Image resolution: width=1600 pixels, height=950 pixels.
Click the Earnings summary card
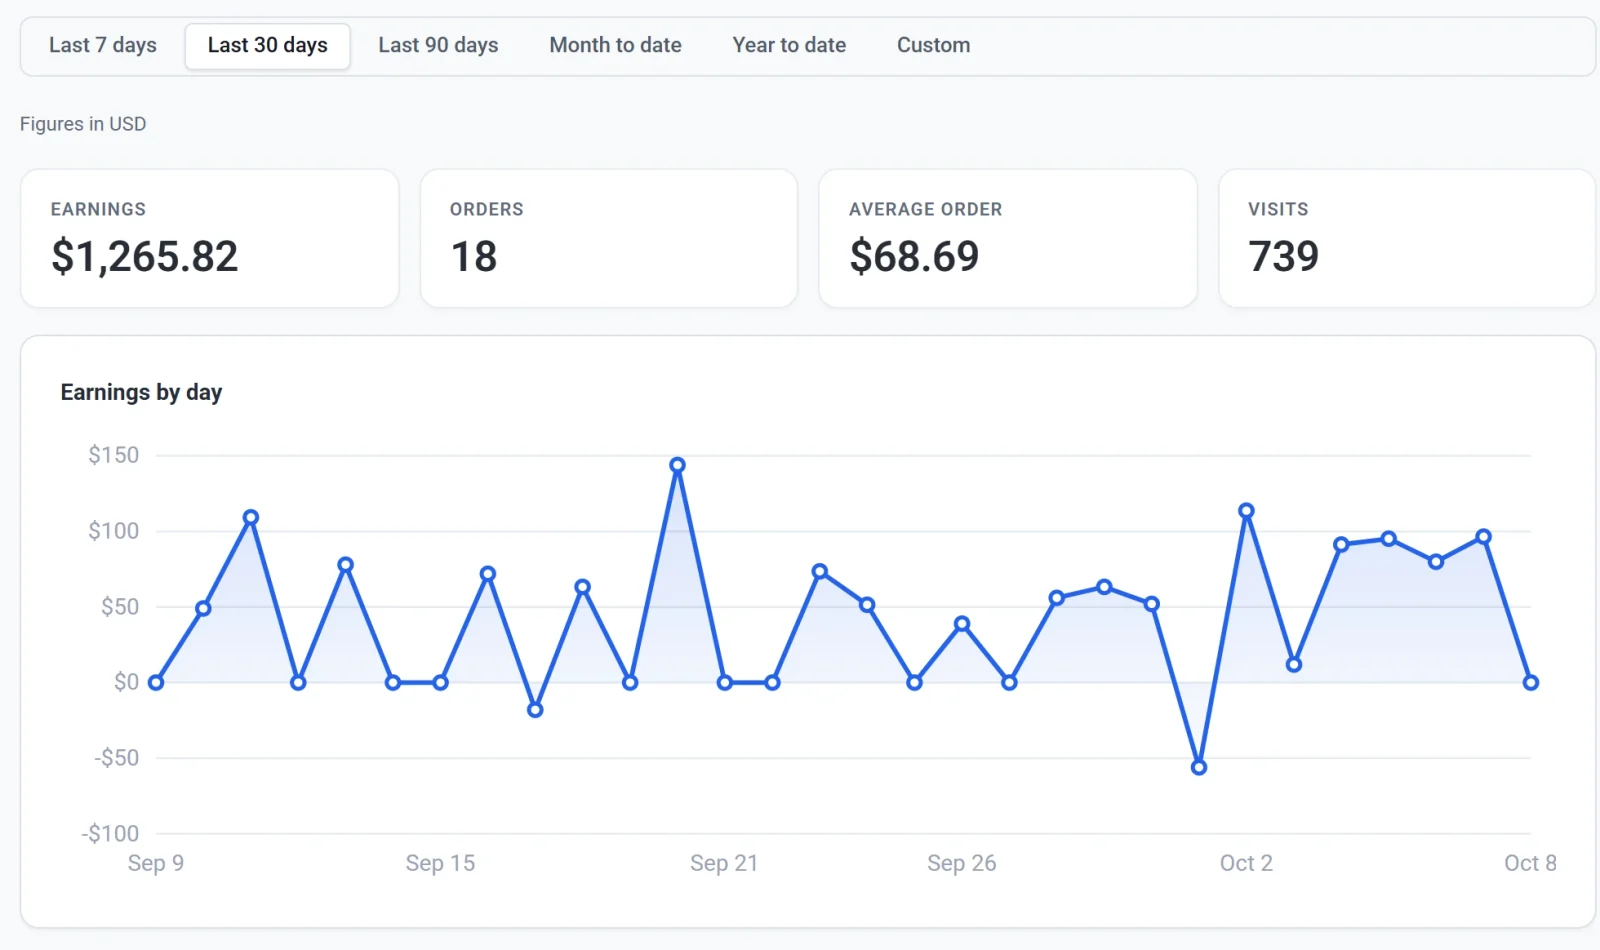(210, 238)
